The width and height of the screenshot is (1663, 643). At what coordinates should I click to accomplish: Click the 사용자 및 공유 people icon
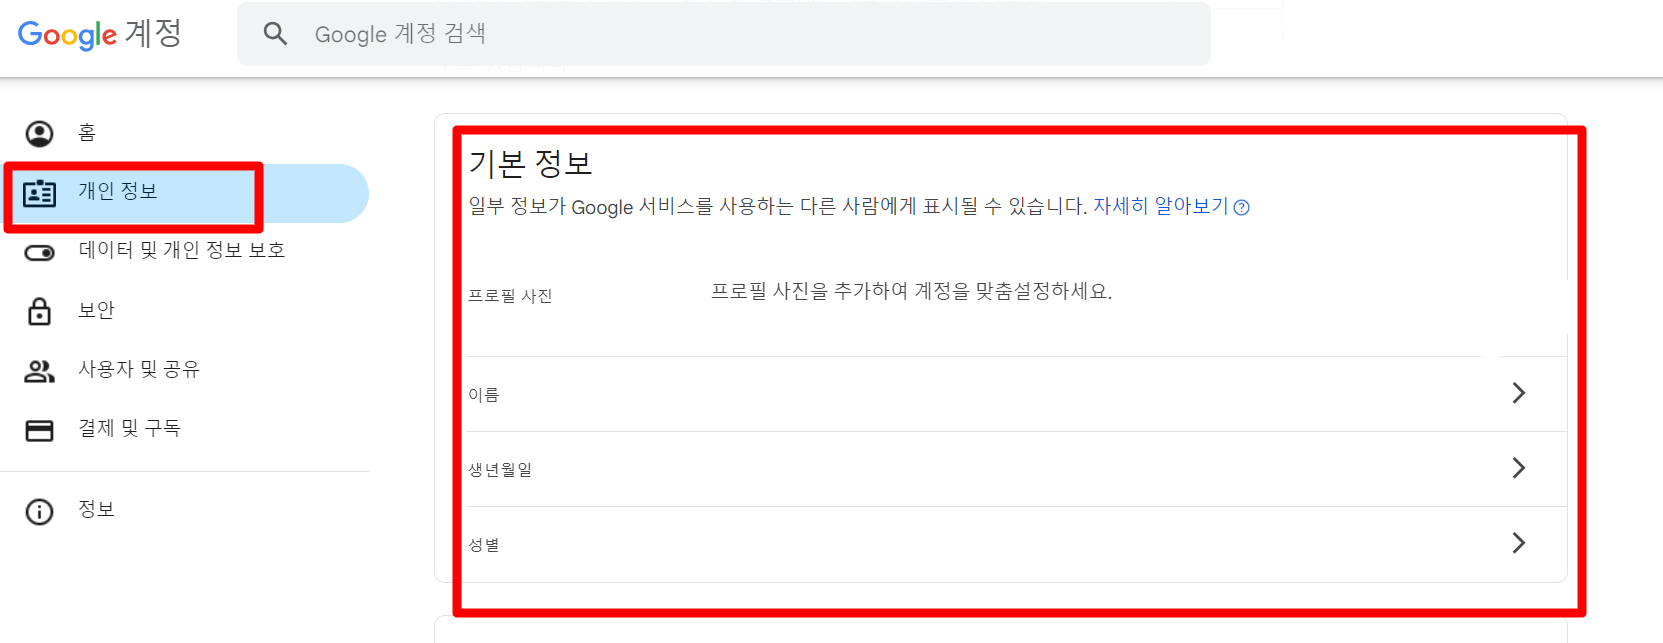tap(39, 371)
